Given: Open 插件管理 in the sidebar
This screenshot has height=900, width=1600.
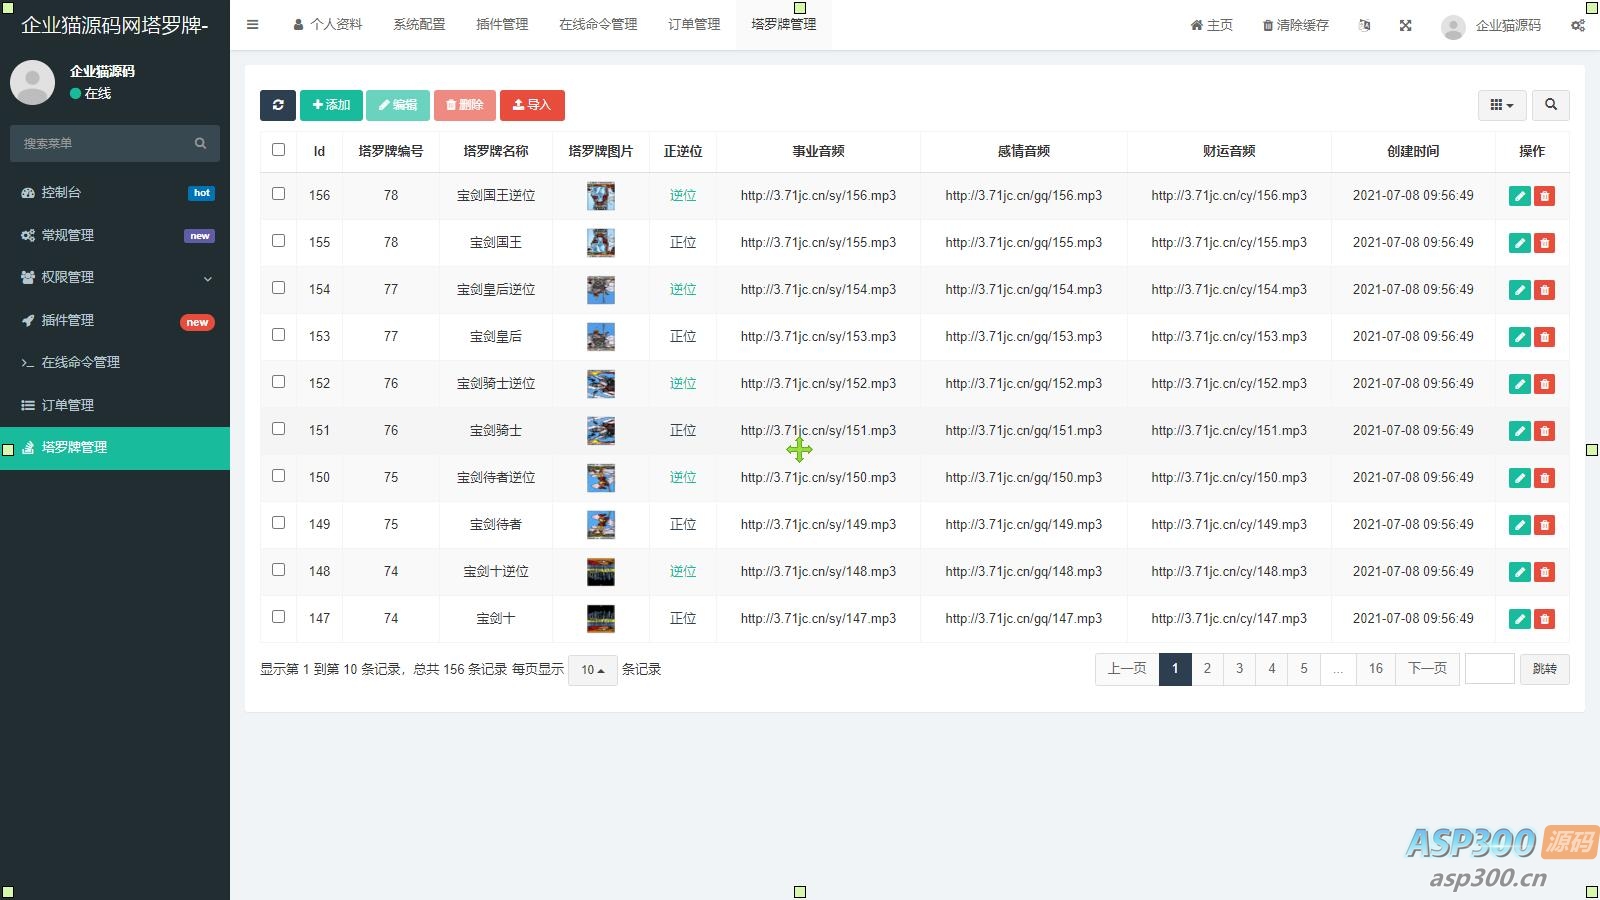Looking at the screenshot, I should point(115,320).
